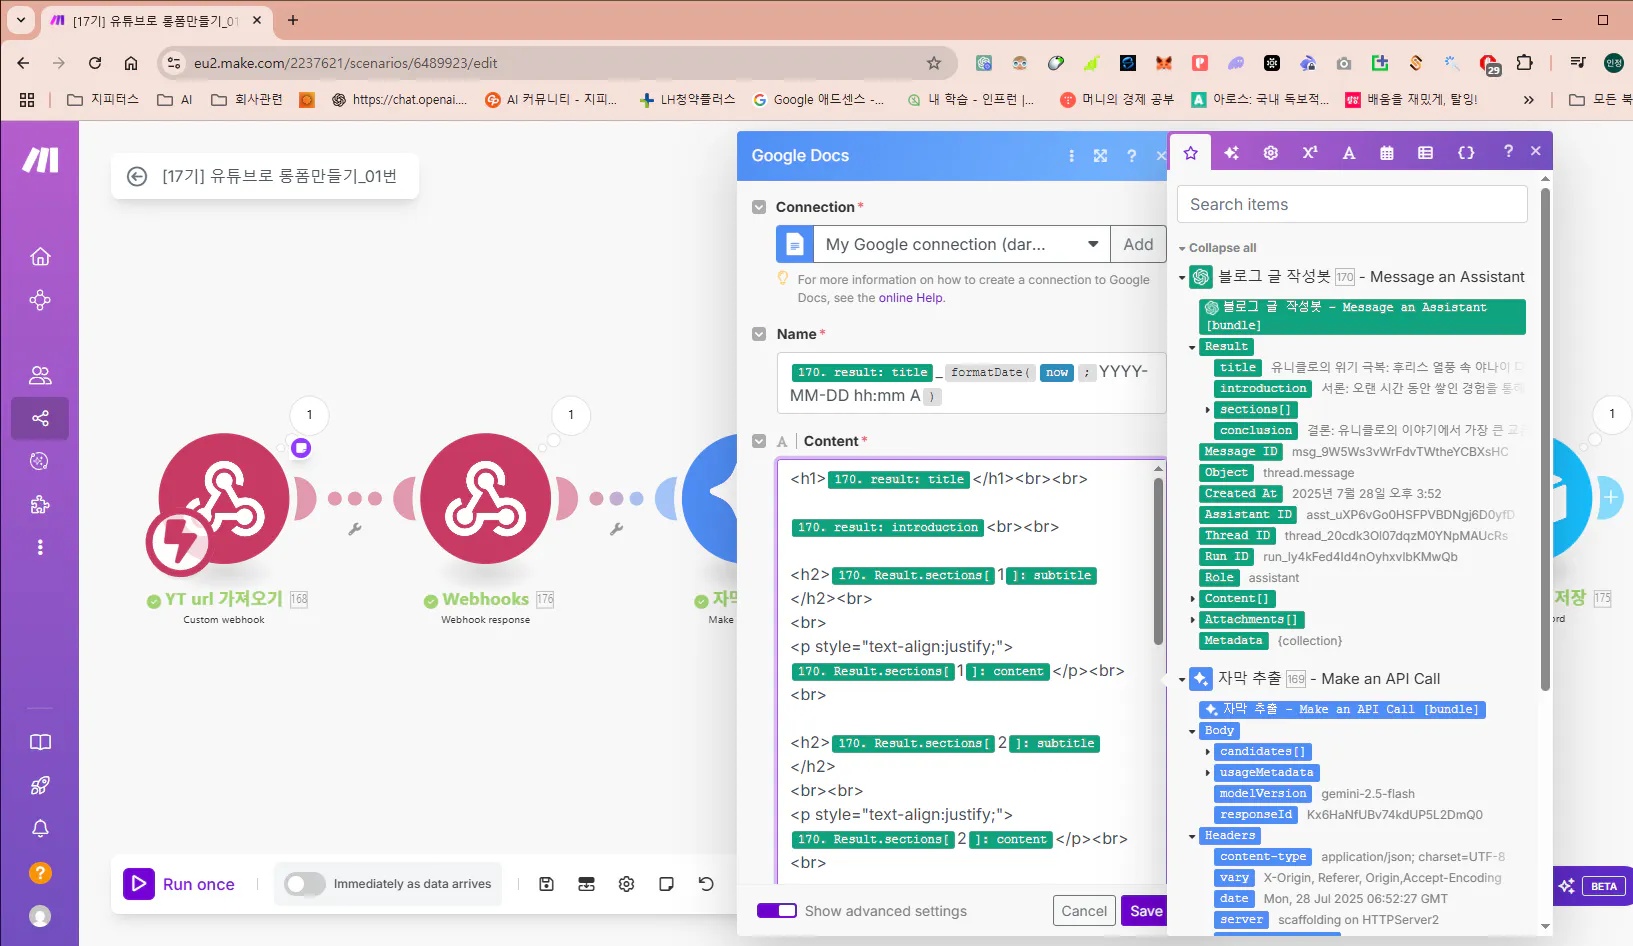This screenshot has width=1633, height=946.
Task: Collapse the Headers node
Action: (1192, 836)
